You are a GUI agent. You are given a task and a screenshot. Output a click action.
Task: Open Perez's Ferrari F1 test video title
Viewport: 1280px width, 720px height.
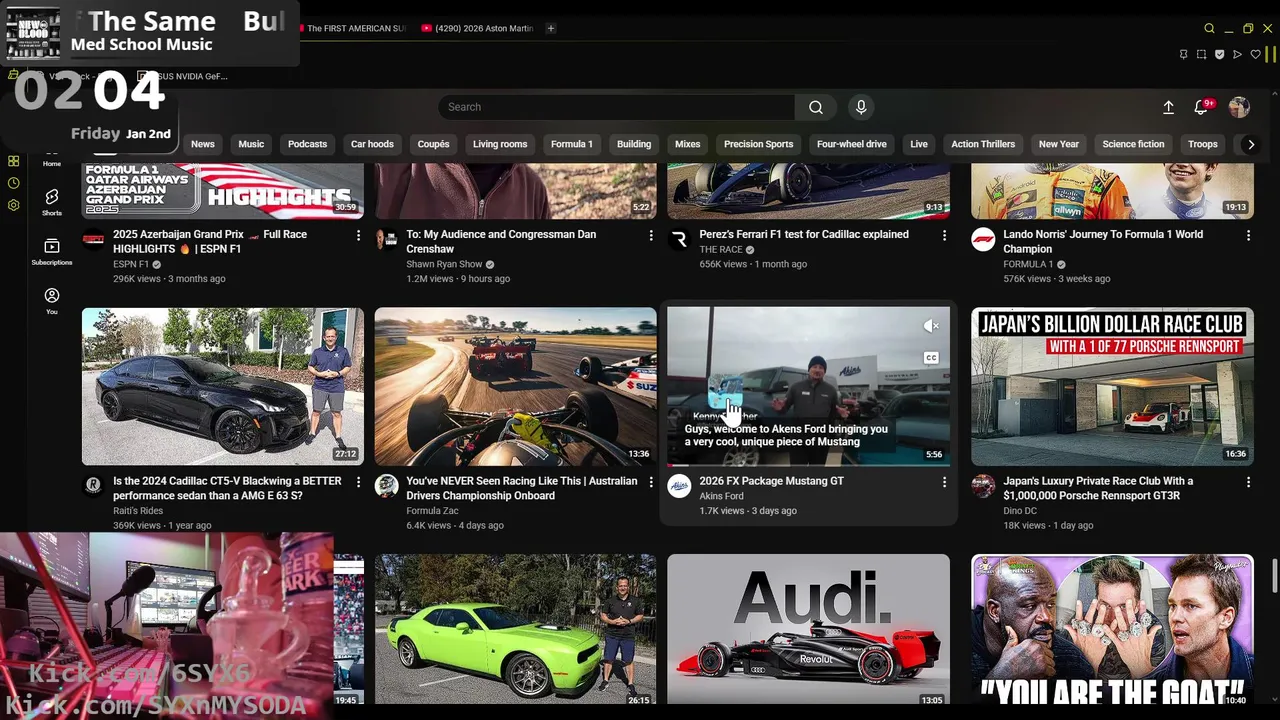pyautogui.click(x=804, y=234)
